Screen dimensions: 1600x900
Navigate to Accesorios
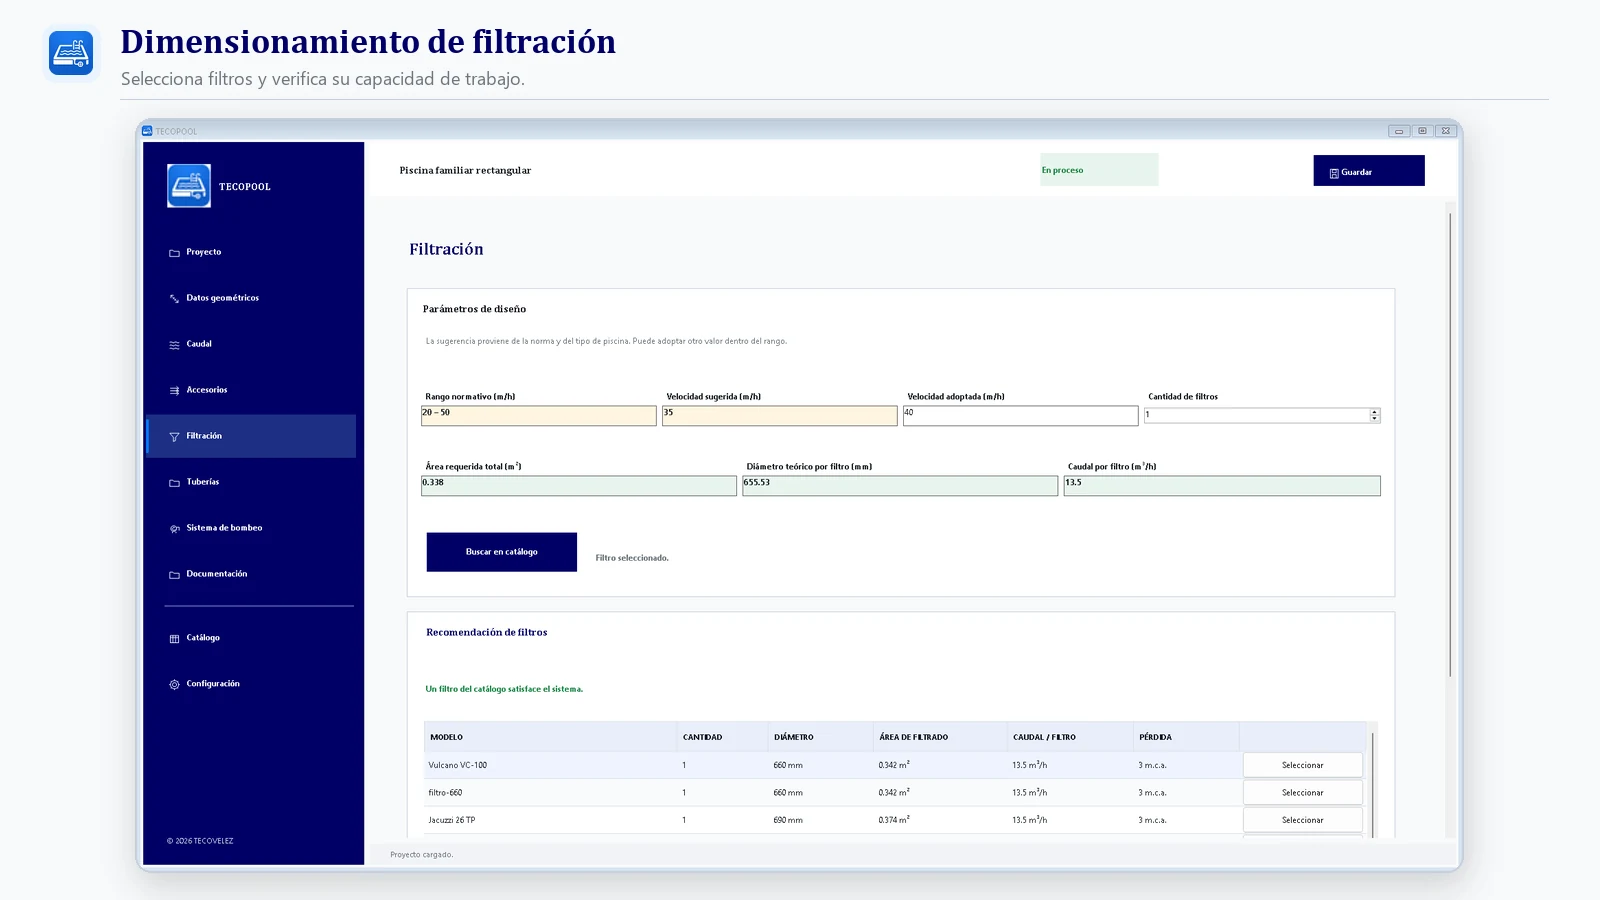[x=251, y=390]
